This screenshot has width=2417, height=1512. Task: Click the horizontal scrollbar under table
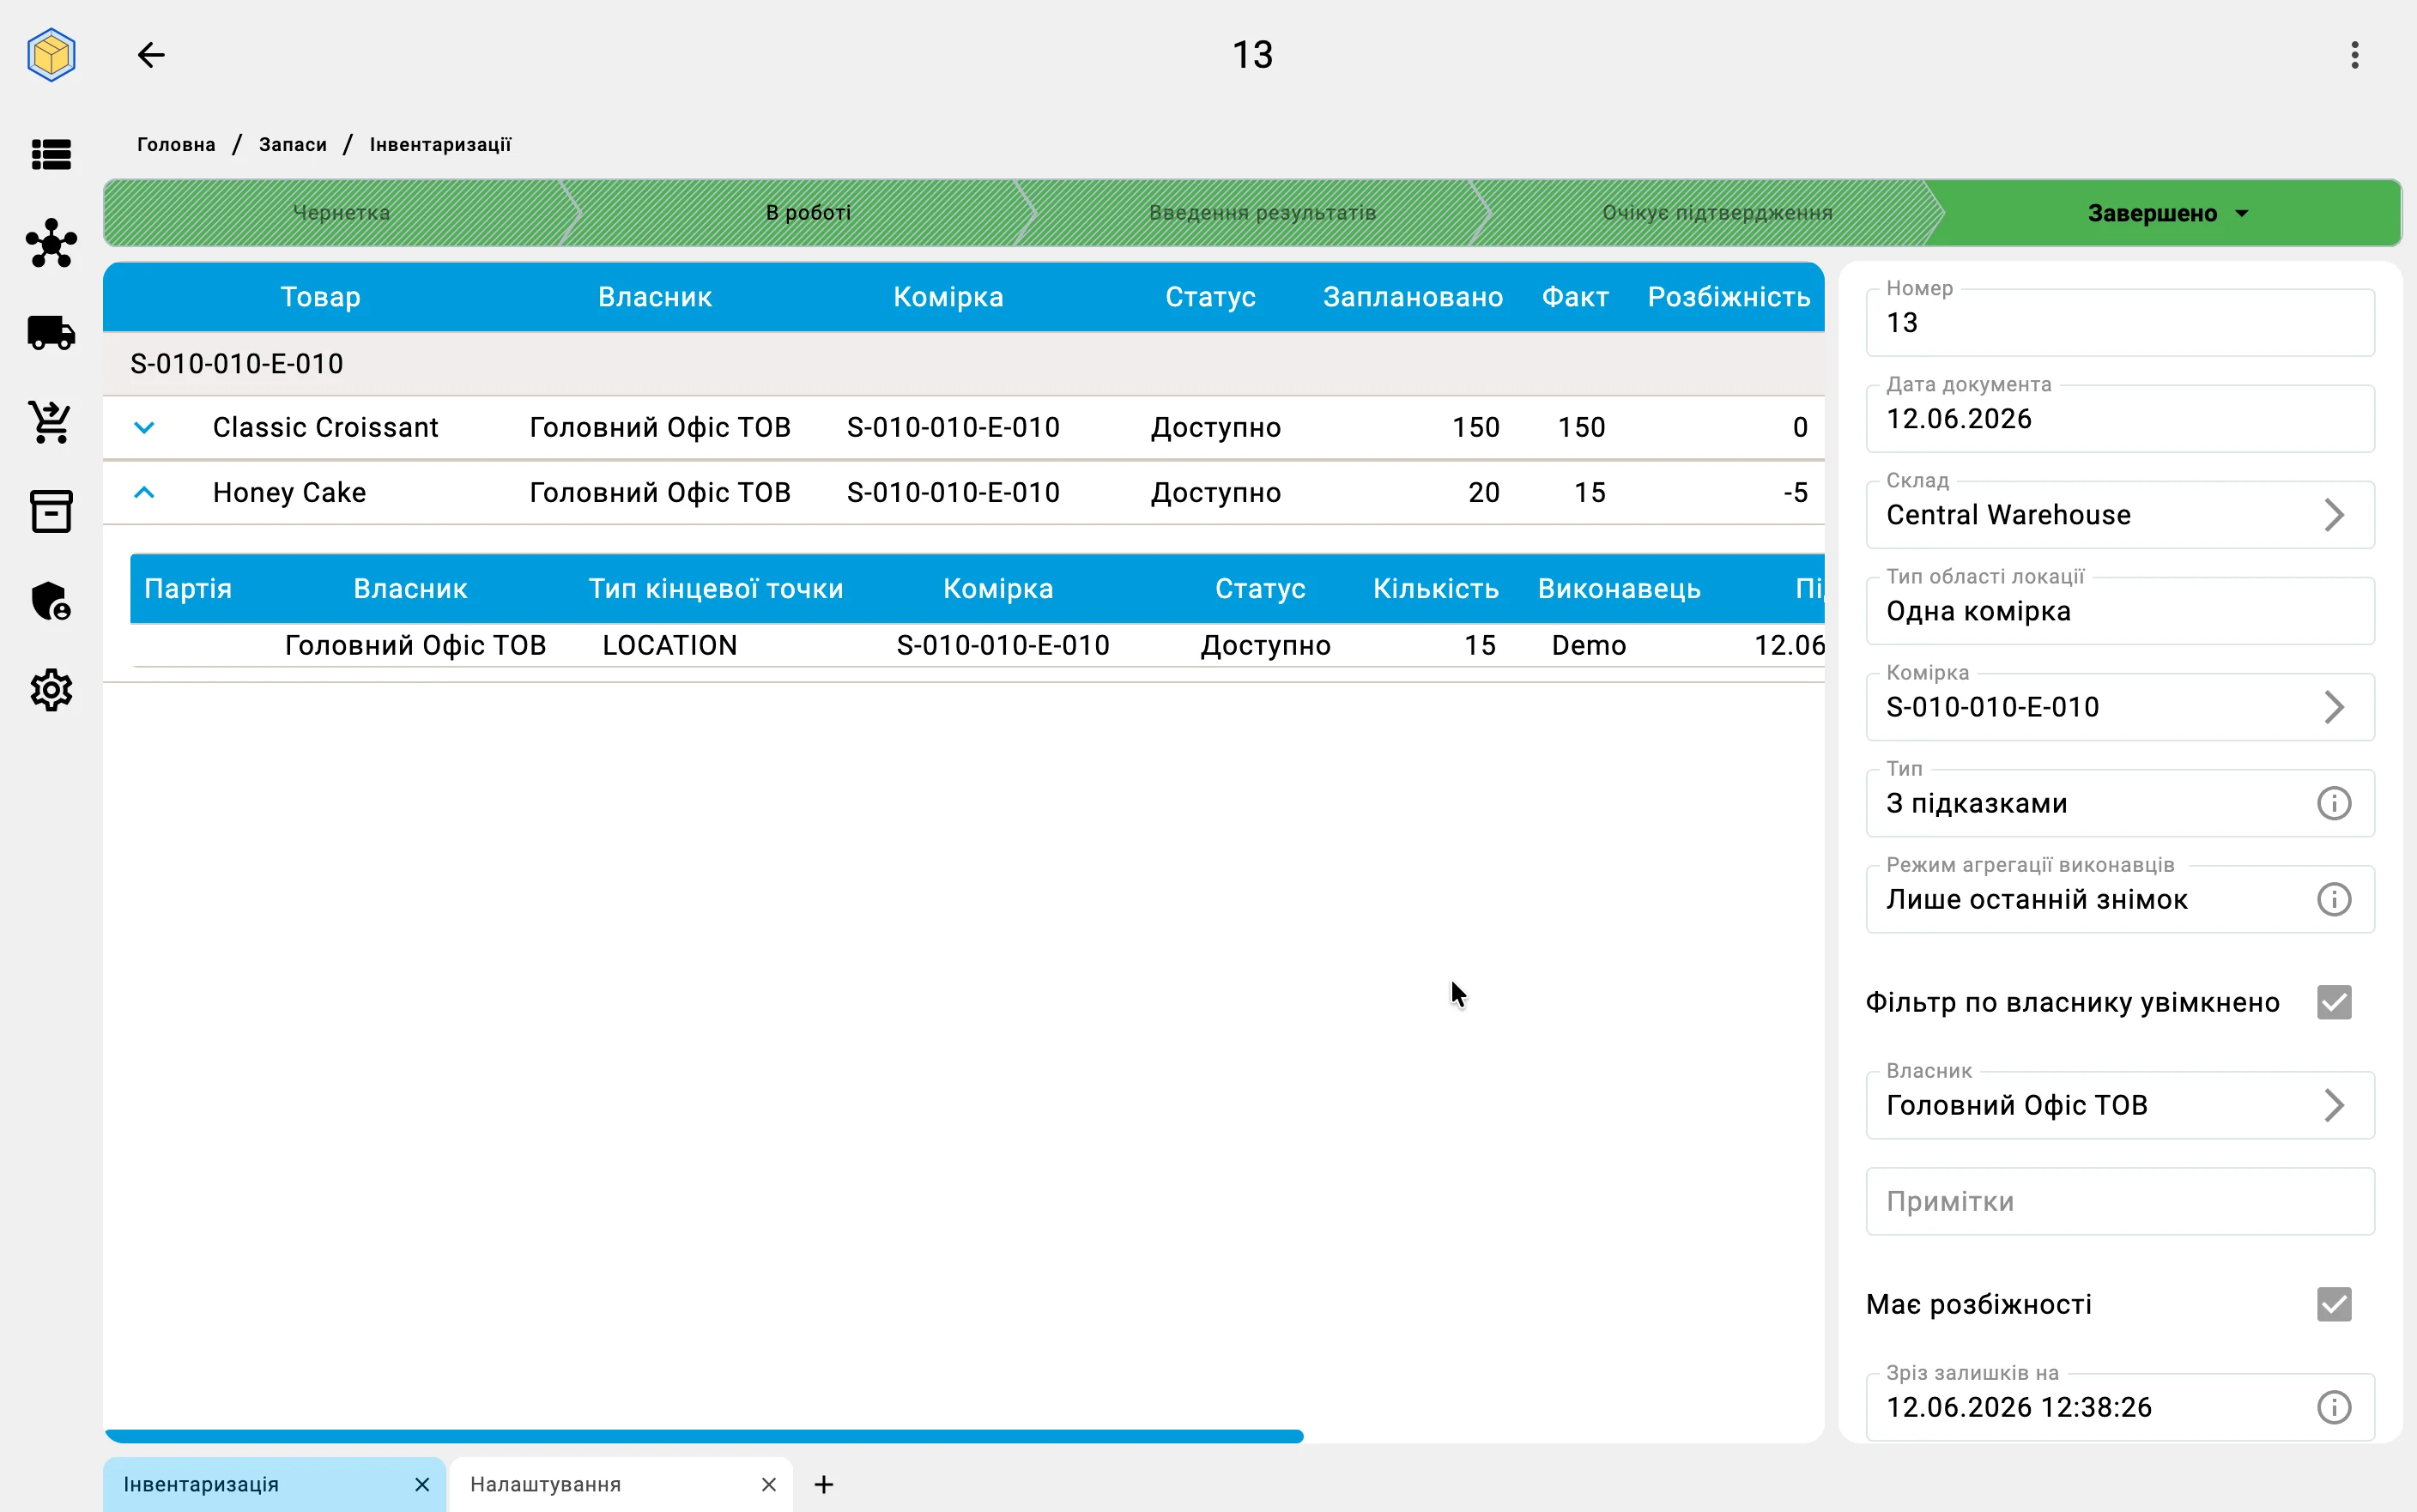point(704,1436)
